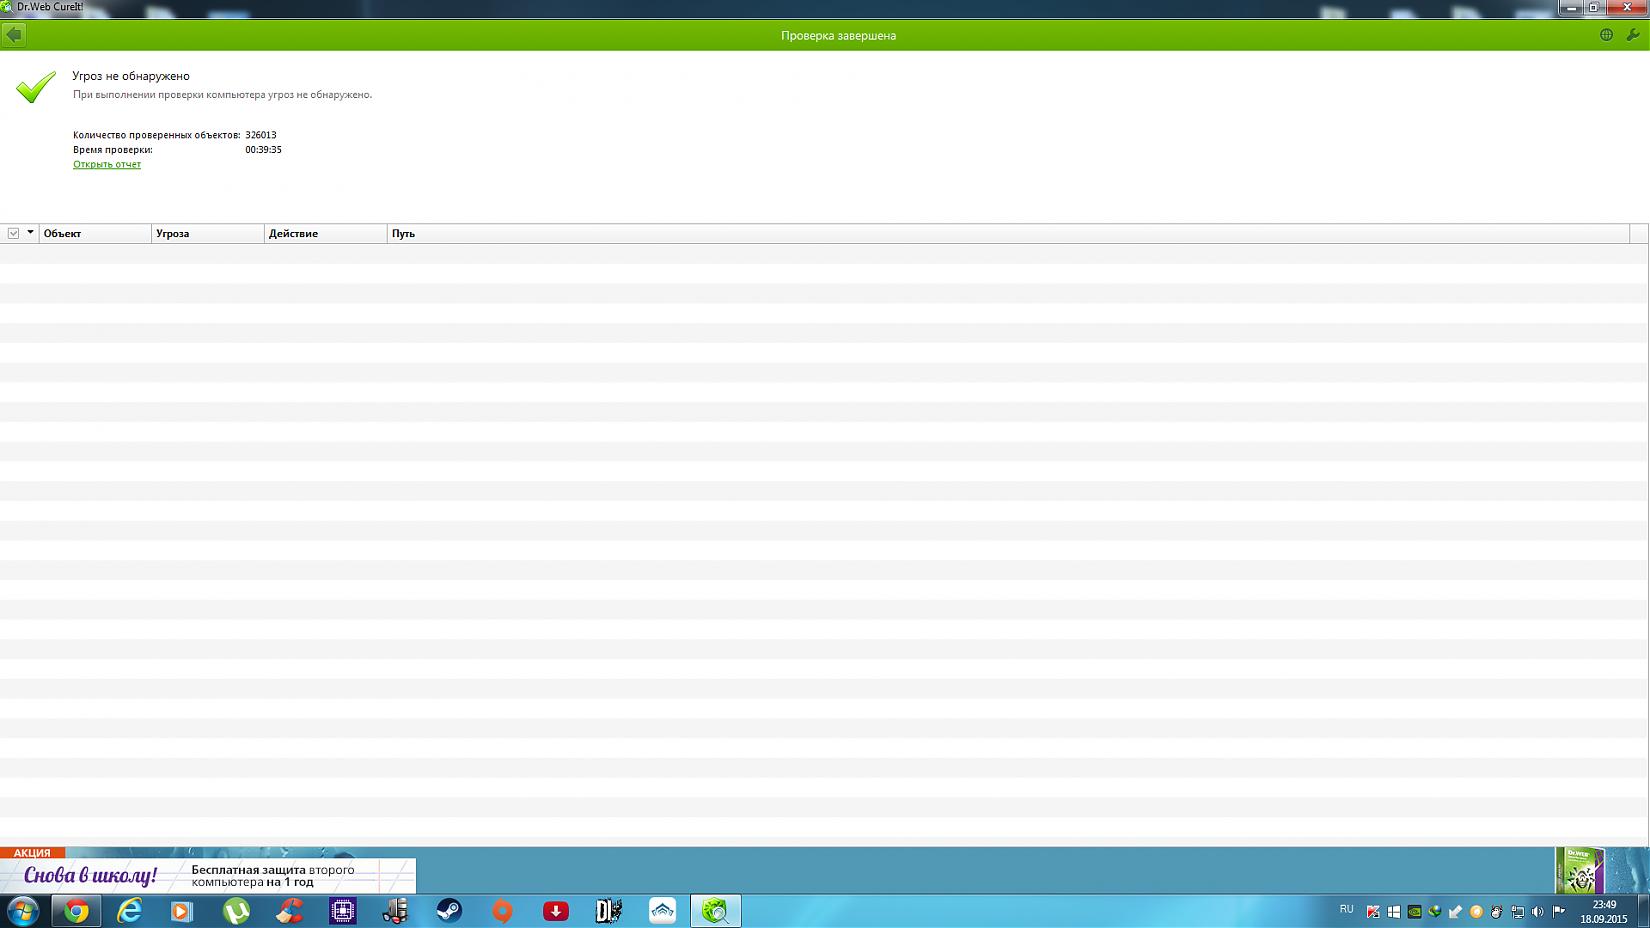
Task: Click the Dr.Web product box image
Action: (x=1579, y=871)
